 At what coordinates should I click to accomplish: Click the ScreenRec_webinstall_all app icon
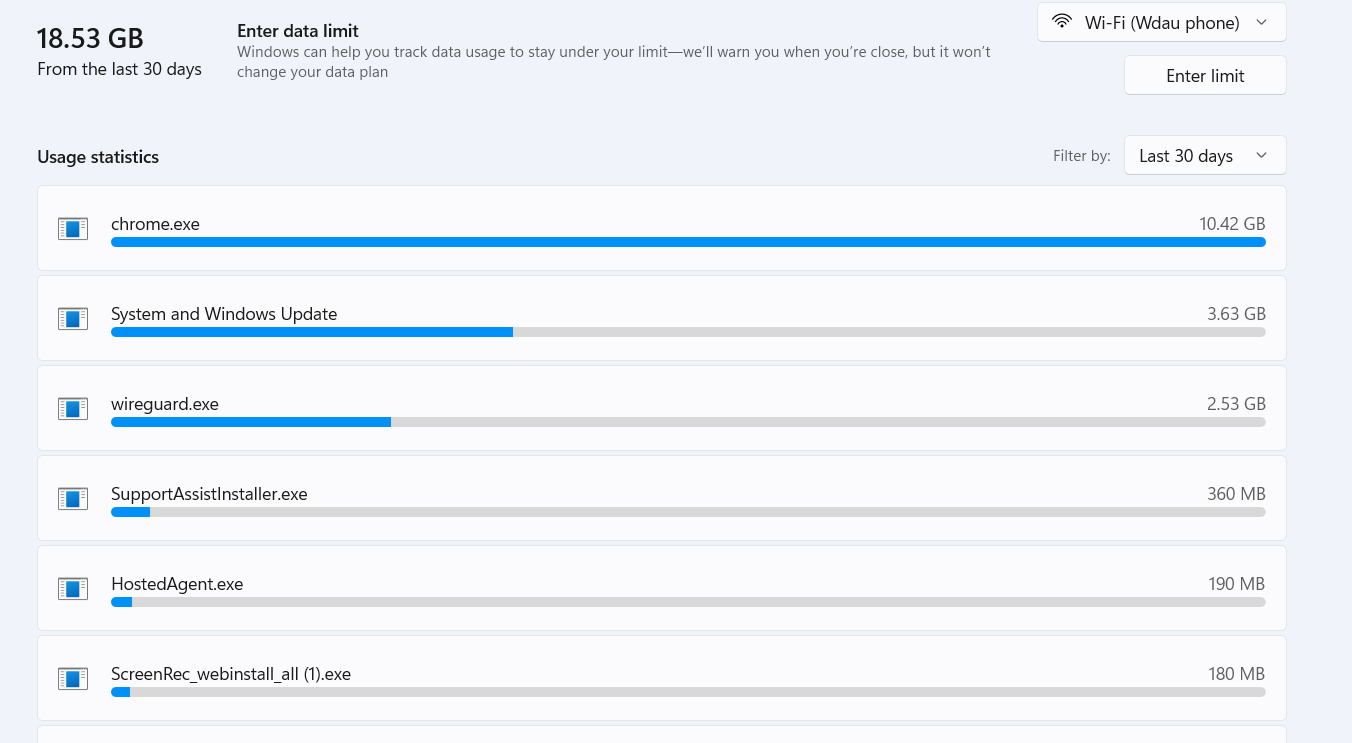[73, 678]
